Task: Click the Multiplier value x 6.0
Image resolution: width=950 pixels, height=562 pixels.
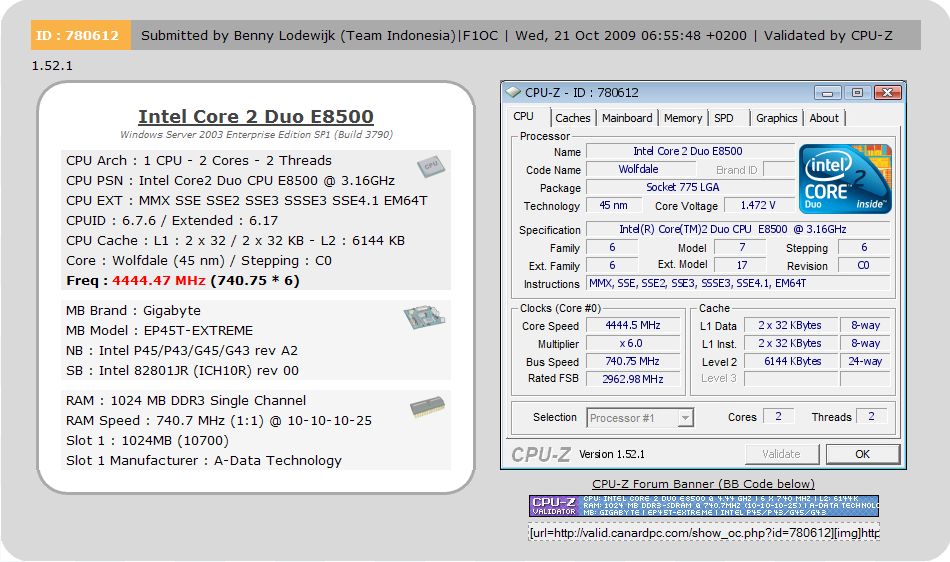Action: click(633, 343)
